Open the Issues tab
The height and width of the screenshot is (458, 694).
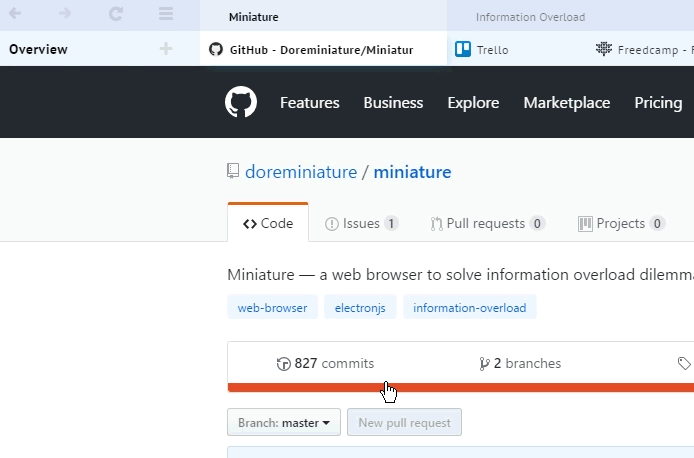[x=361, y=224]
